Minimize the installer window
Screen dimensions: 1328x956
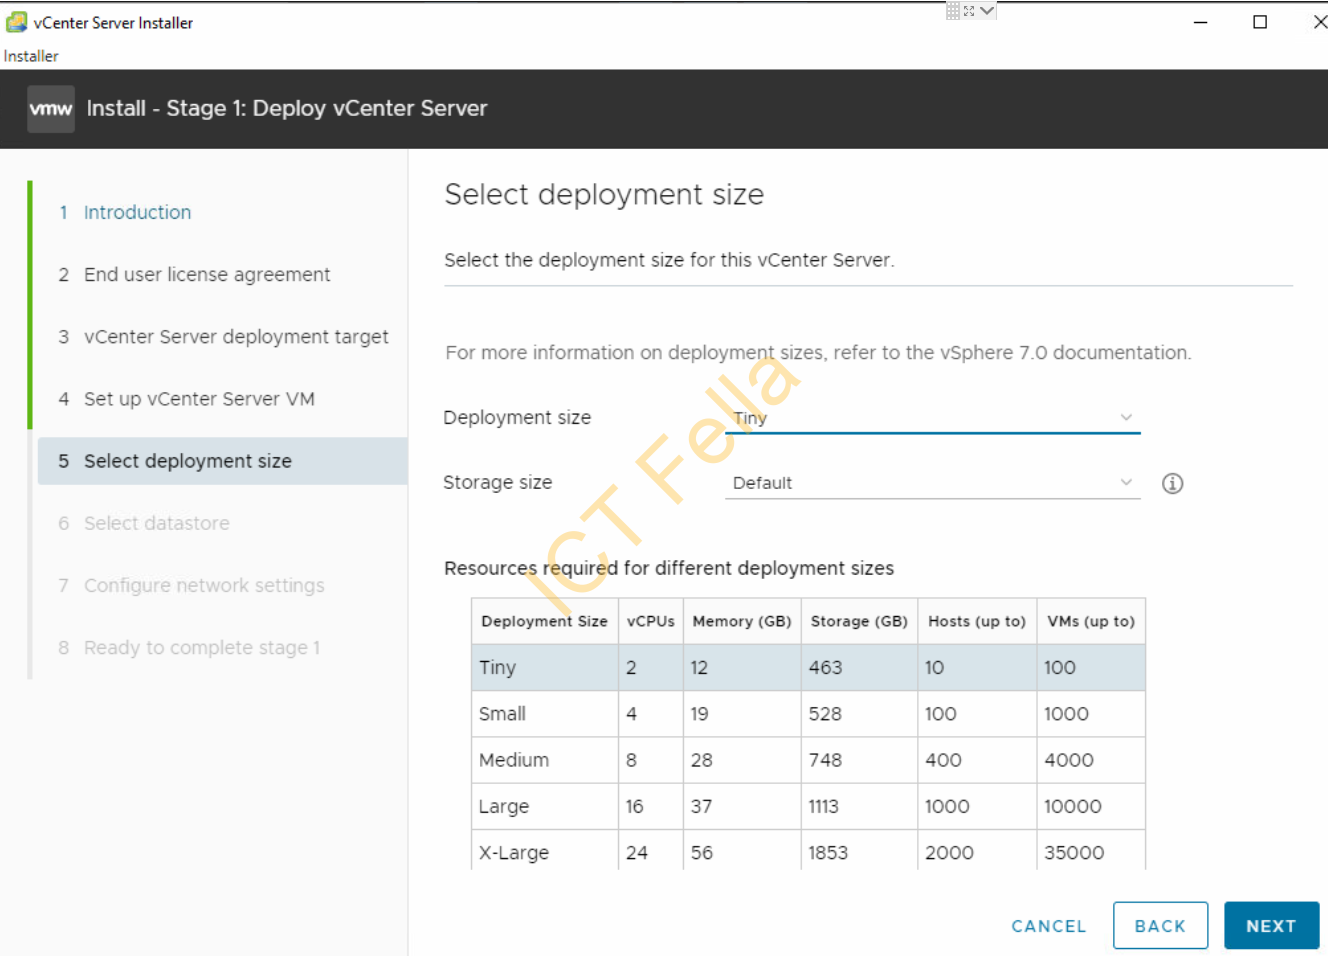pyautogui.click(x=1201, y=22)
